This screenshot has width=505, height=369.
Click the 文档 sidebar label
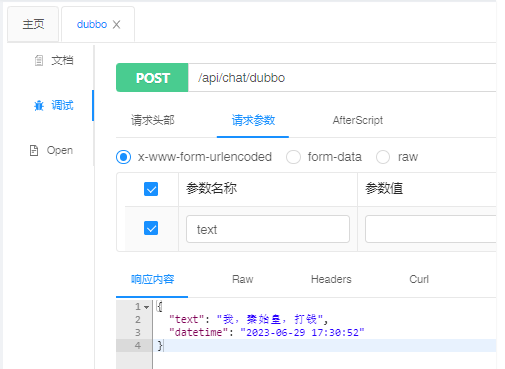coord(62,60)
